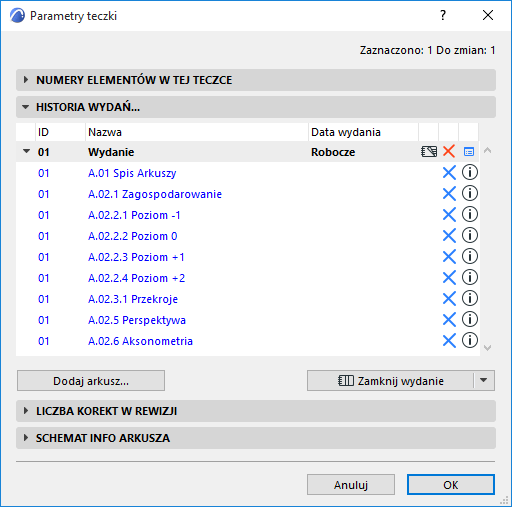The width and height of the screenshot is (512, 507).
Task: Delete issue 01 with red X icon
Action: [x=449, y=151]
